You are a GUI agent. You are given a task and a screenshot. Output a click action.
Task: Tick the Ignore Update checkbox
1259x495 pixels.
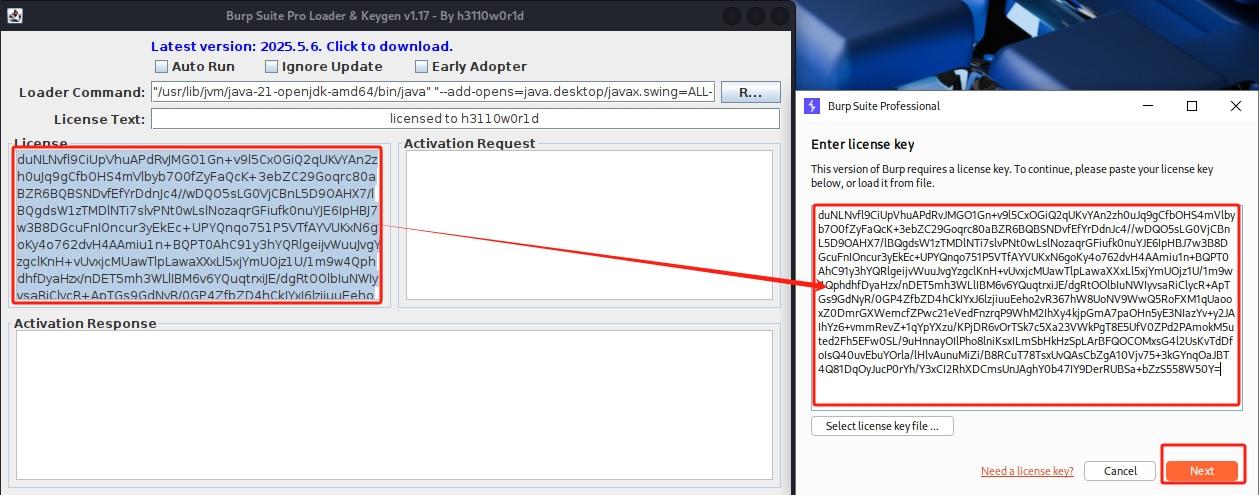pyautogui.click(x=272, y=67)
